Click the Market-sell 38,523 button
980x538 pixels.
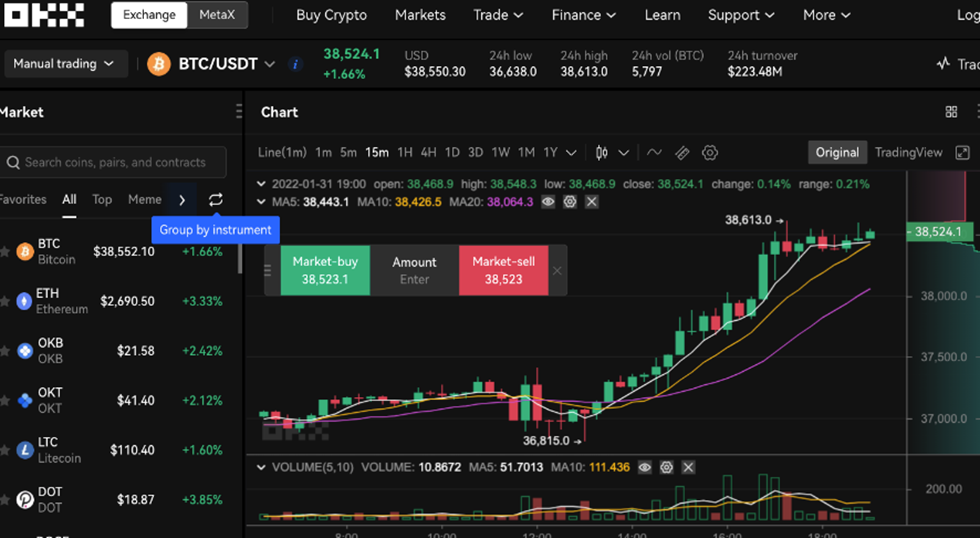coord(503,270)
